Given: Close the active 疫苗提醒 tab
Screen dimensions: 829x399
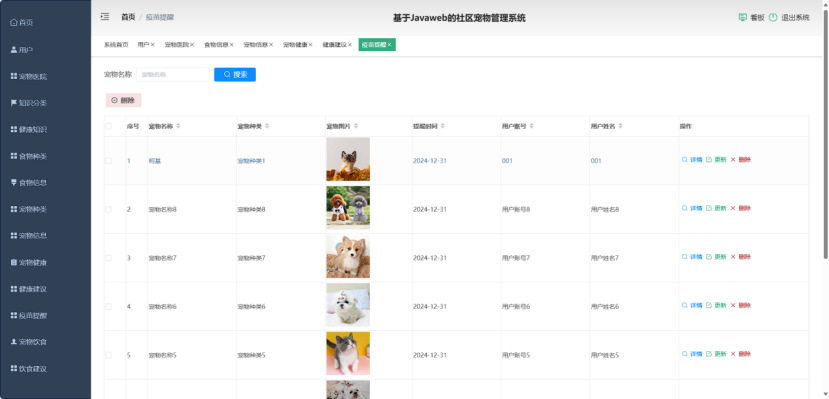Looking at the screenshot, I should [389, 45].
